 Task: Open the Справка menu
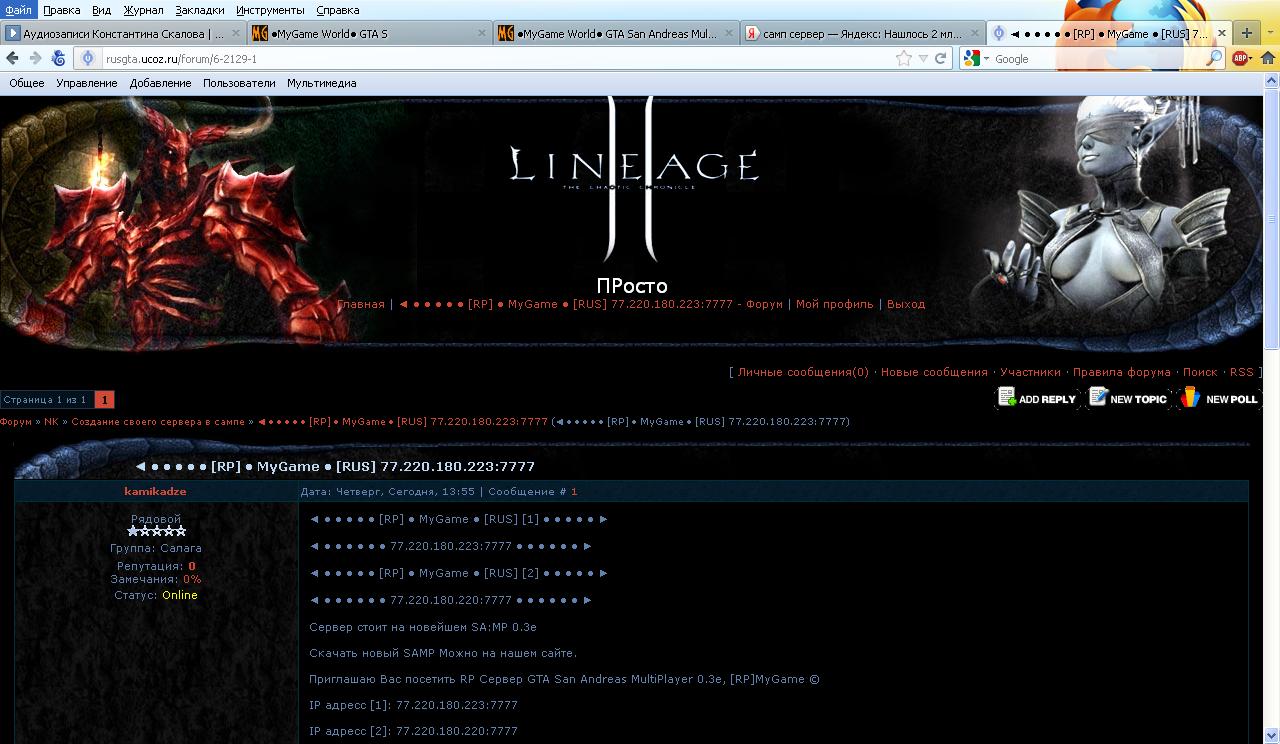(338, 10)
